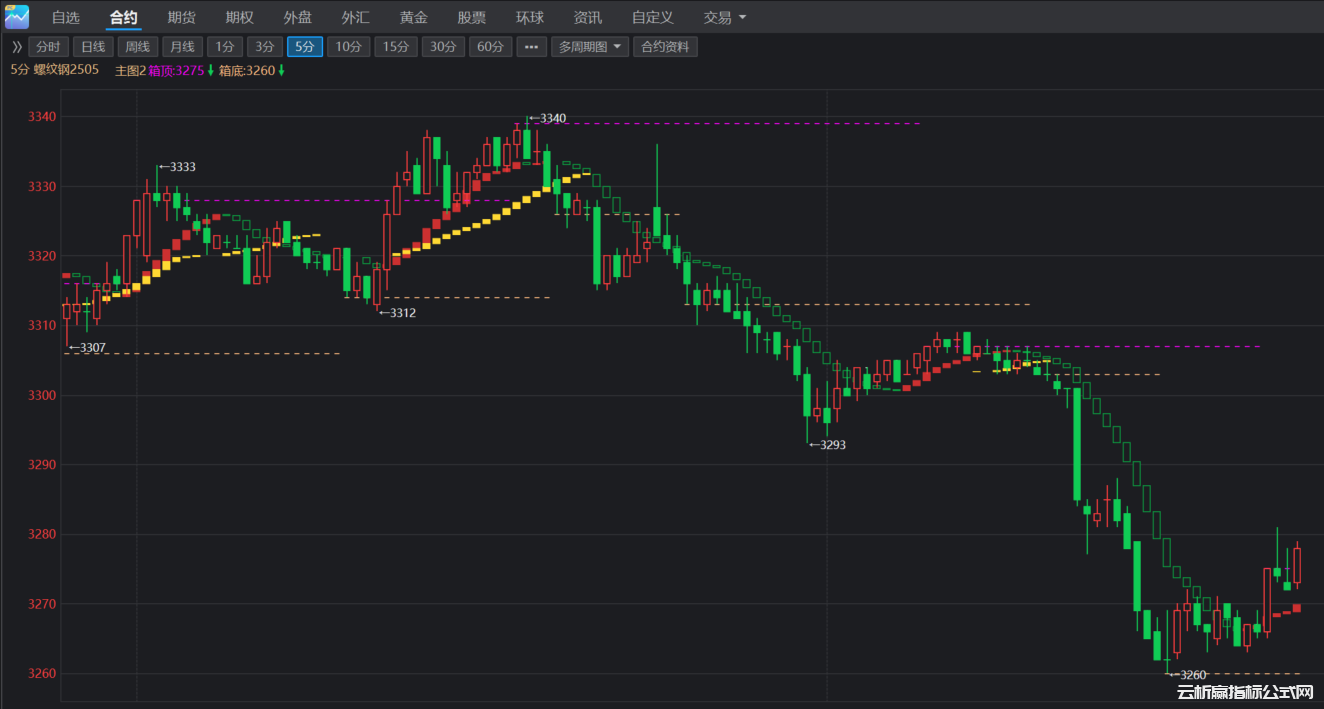1324x709 pixels.
Task: Open the 资讯 tab
Action: coord(588,17)
